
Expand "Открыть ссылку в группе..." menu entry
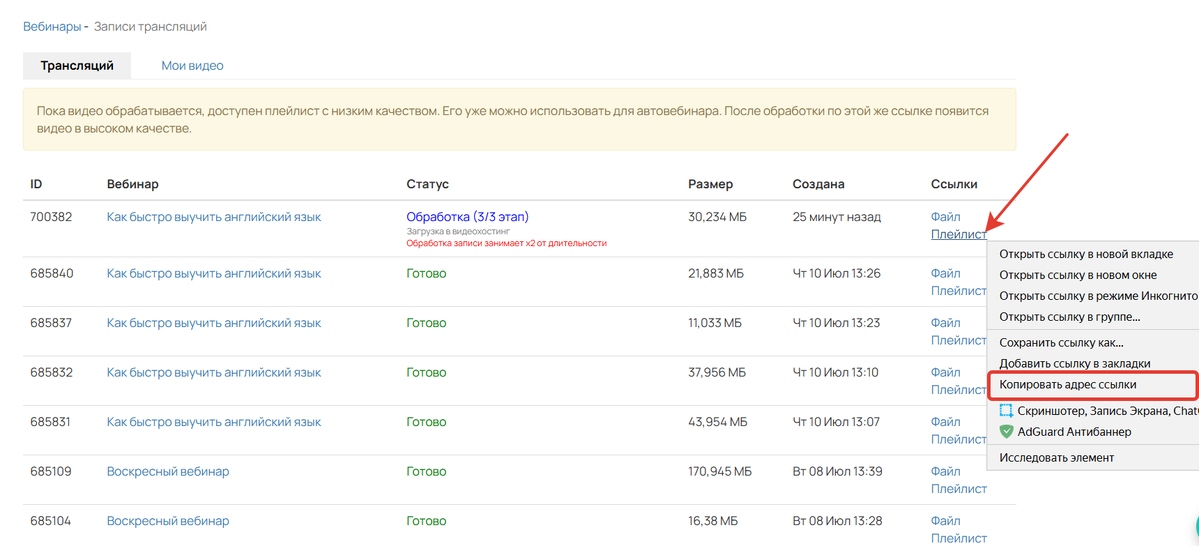coord(1069,317)
